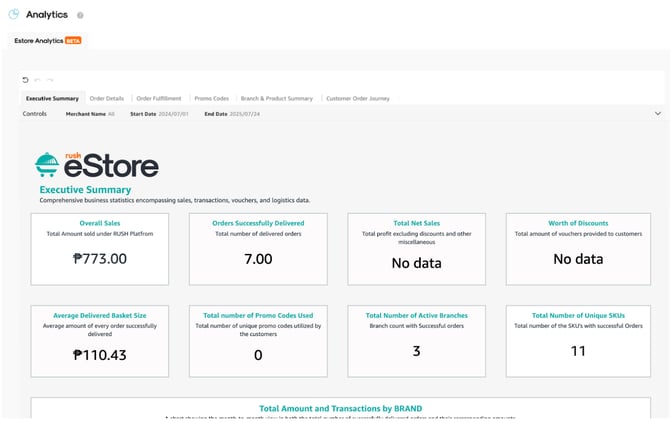670x422 pixels.
Task: Click Average Delivered Basket Size title
Action: pos(100,315)
